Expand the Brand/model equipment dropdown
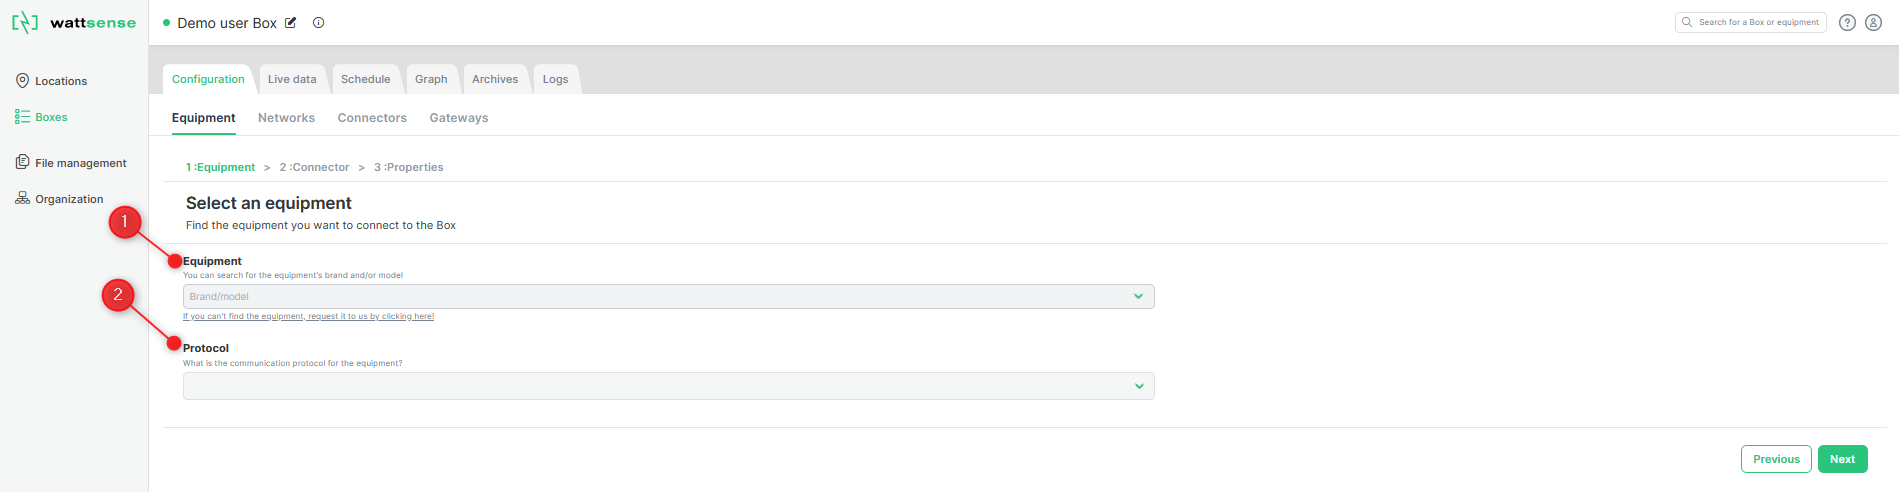Screen dimensions: 1899x492 tap(668, 296)
